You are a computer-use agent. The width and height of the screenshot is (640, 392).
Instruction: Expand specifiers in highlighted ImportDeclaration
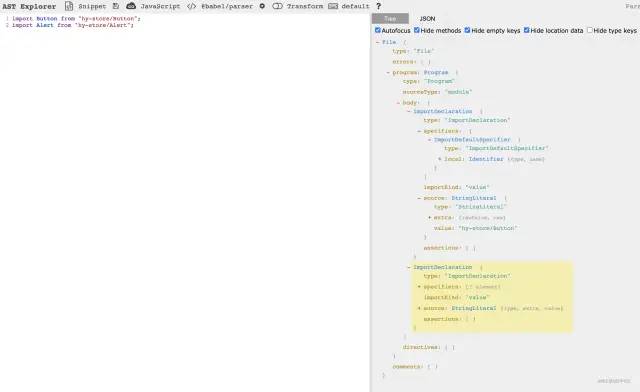coord(419,287)
